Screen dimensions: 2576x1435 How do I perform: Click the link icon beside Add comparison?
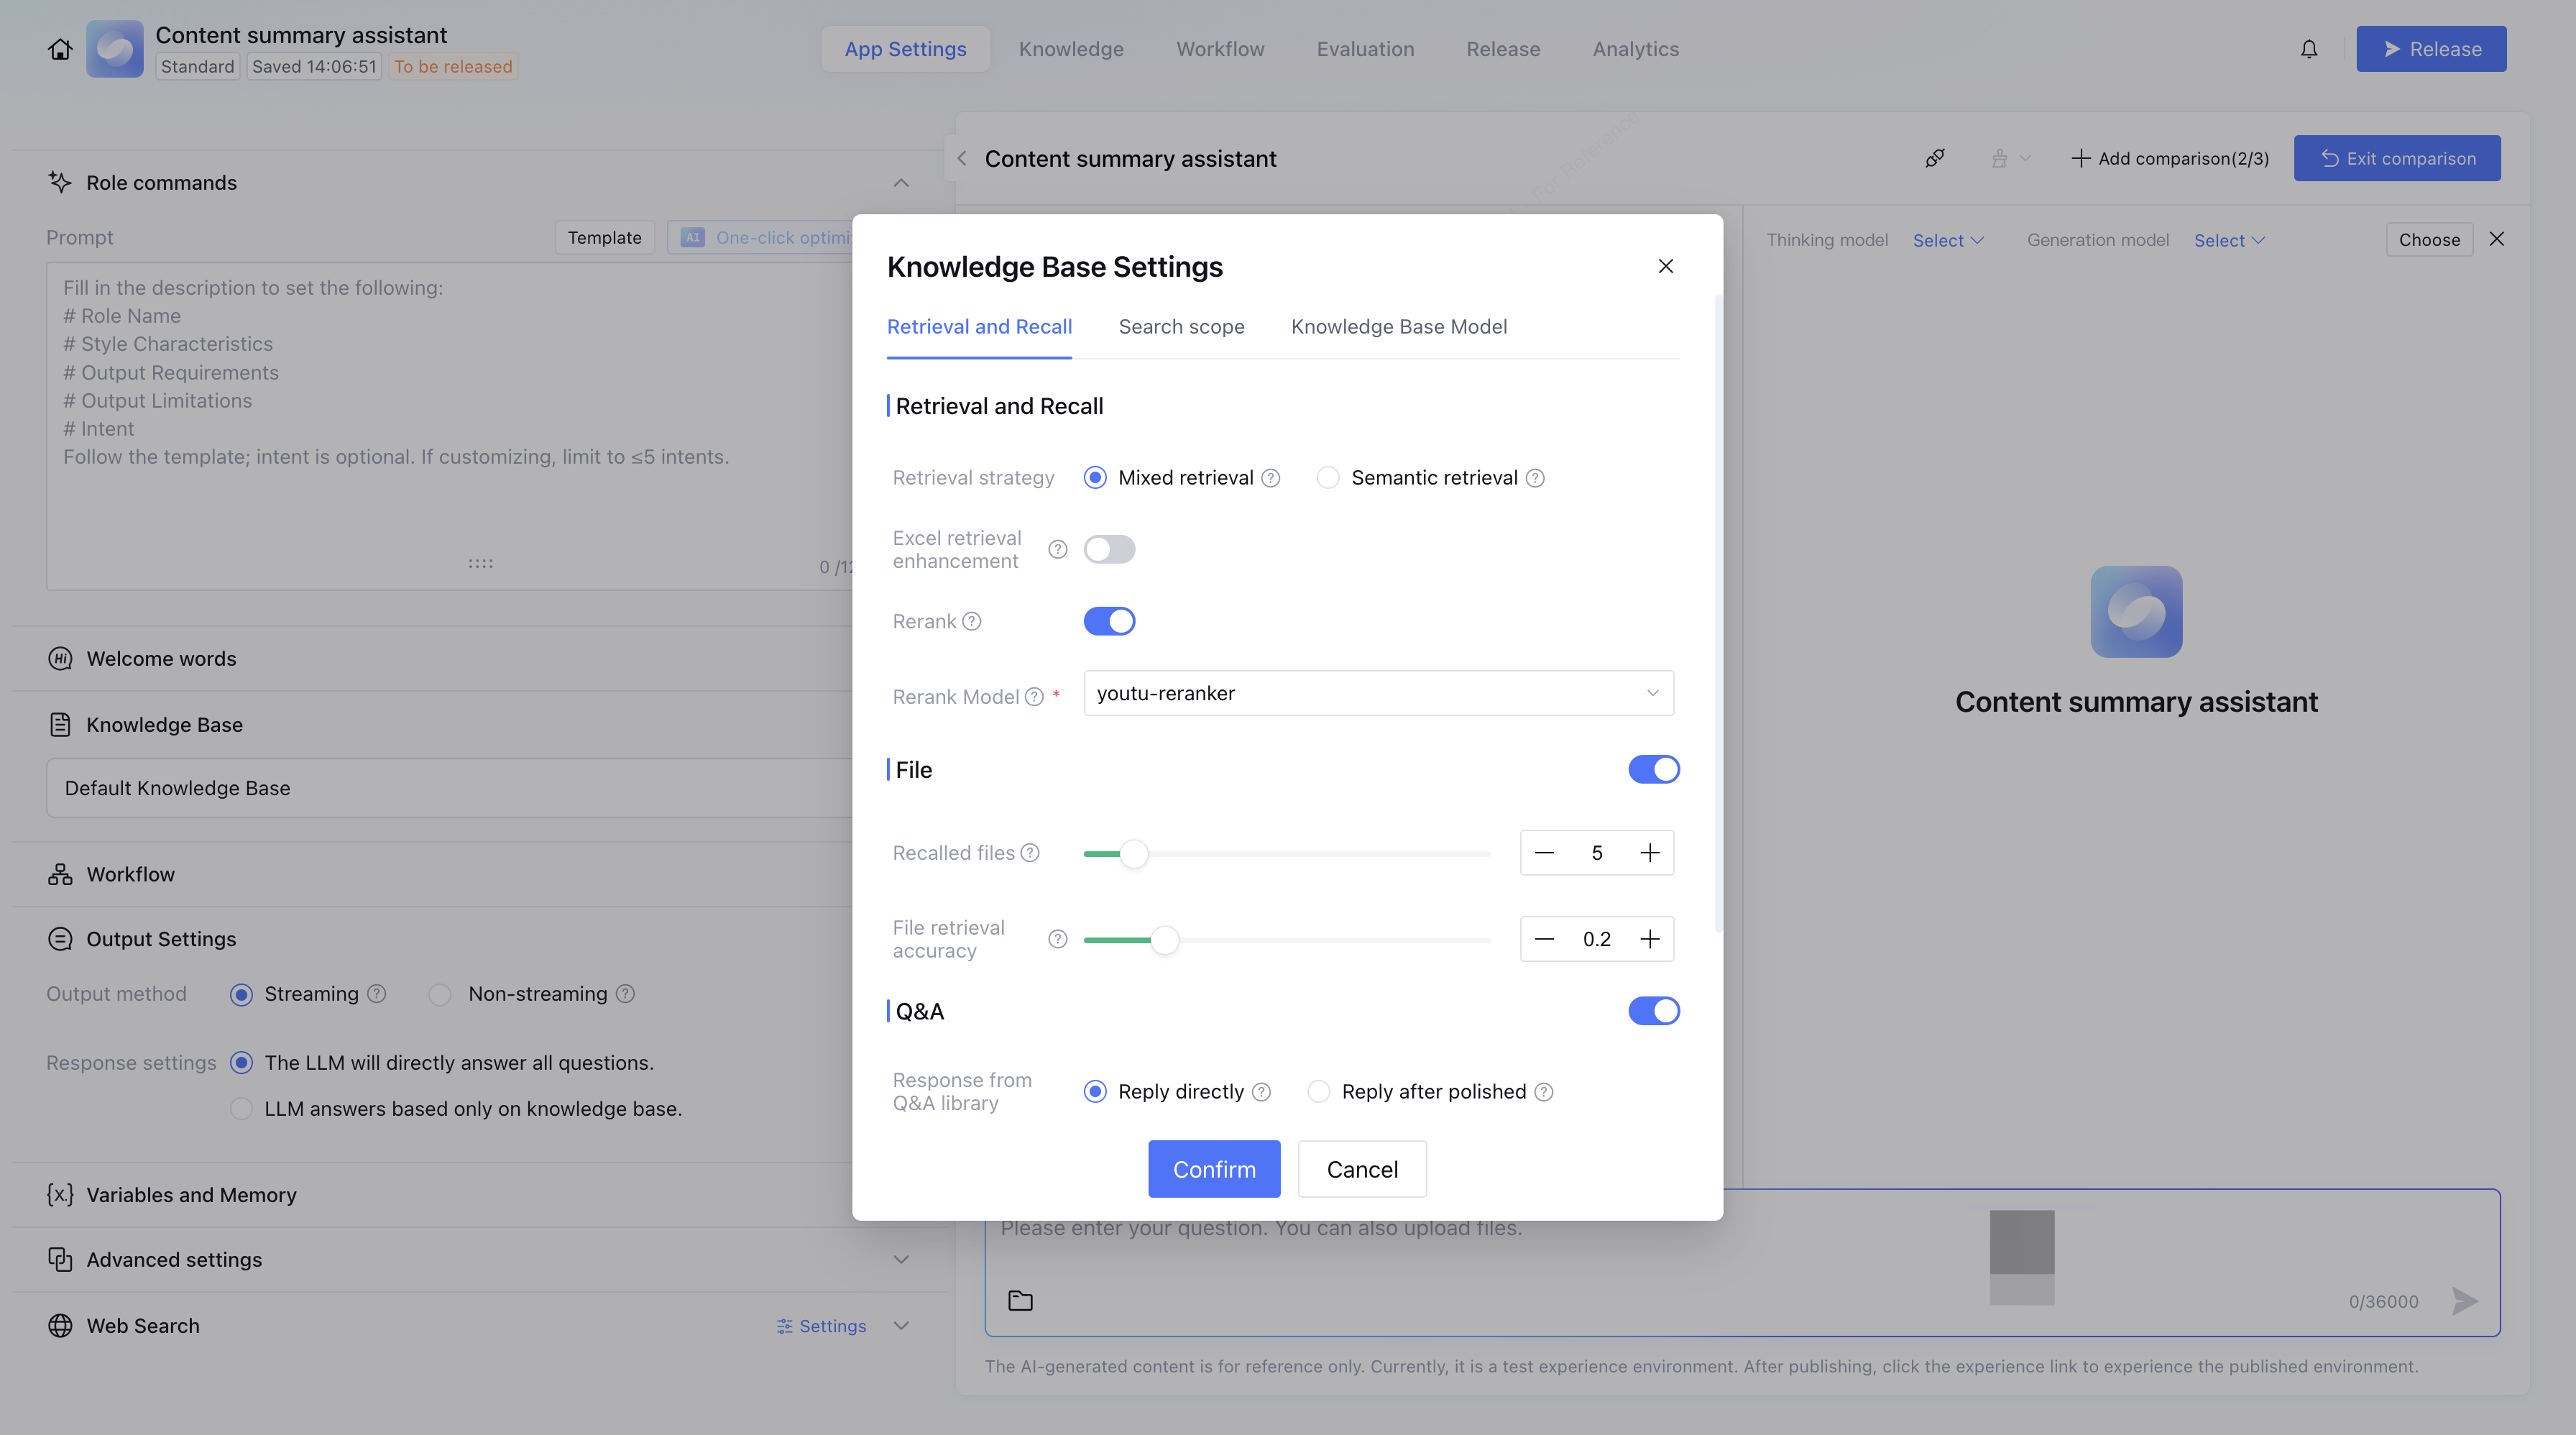click(1935, 158)
